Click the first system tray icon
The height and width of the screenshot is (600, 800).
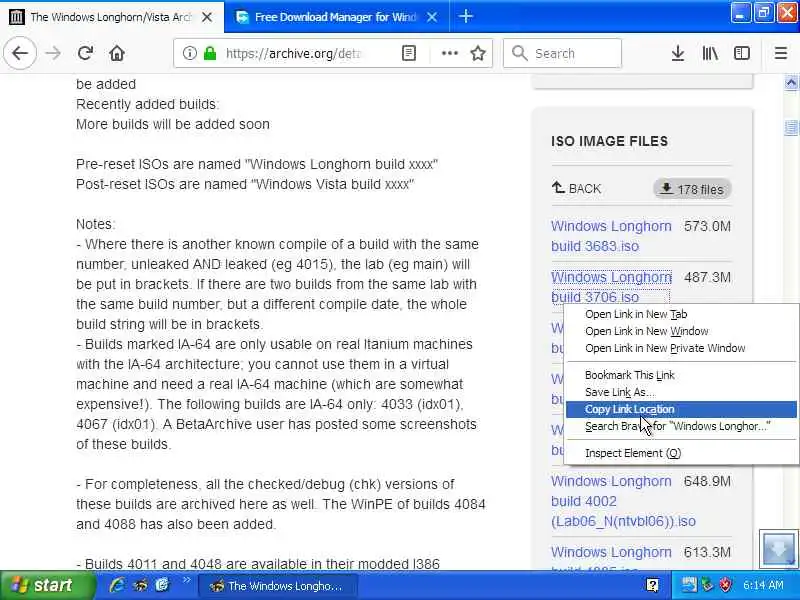tap(689, 585)
